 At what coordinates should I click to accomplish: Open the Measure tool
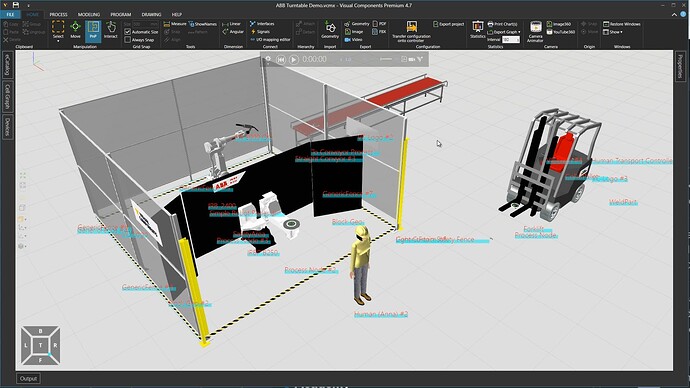(x=175, y=24)
